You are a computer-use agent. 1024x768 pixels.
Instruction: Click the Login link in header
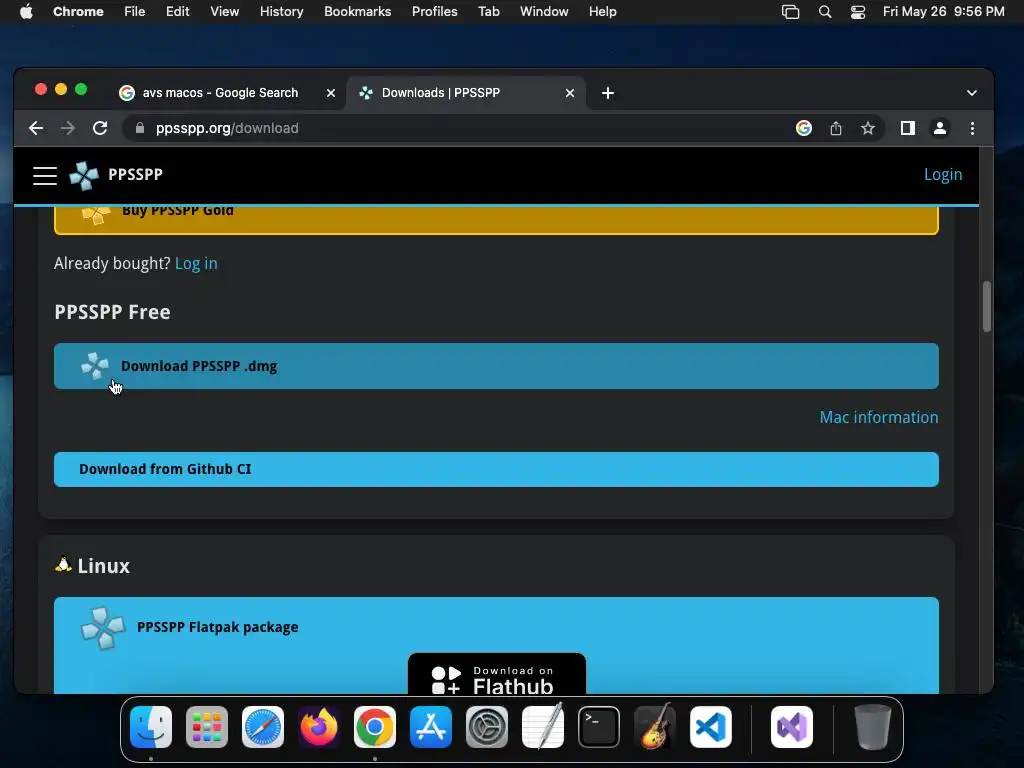943,174
